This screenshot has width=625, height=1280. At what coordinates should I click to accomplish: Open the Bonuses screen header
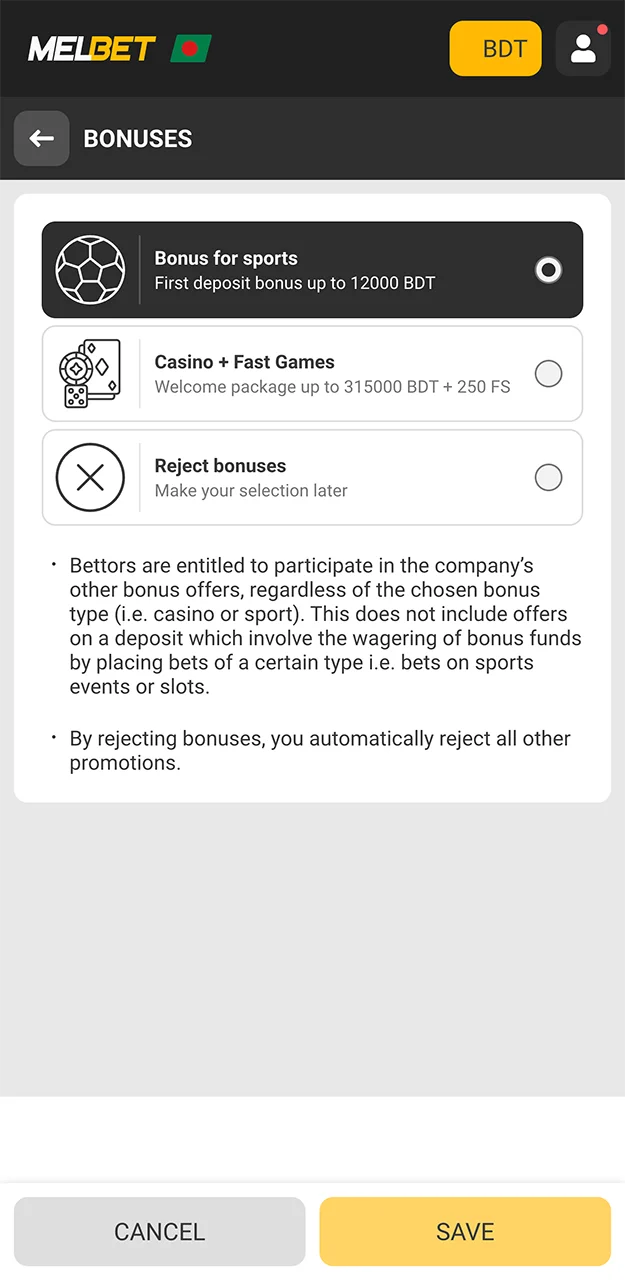pos(138,138)
